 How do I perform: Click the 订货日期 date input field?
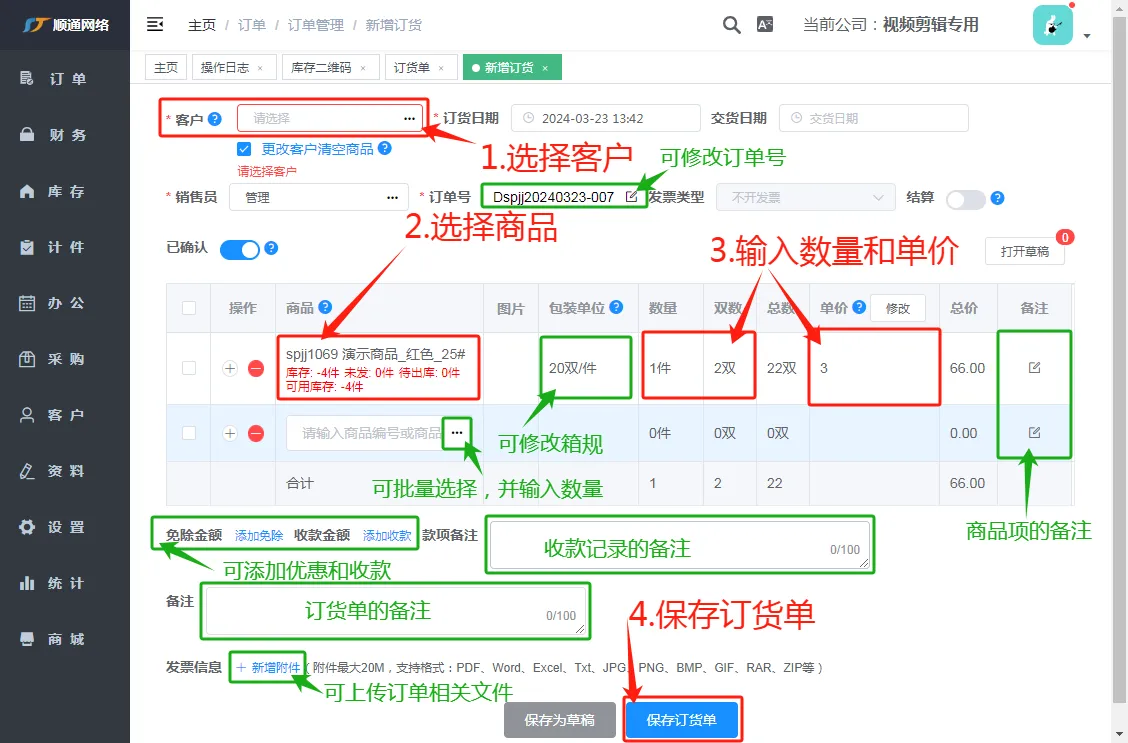(606, 118)
